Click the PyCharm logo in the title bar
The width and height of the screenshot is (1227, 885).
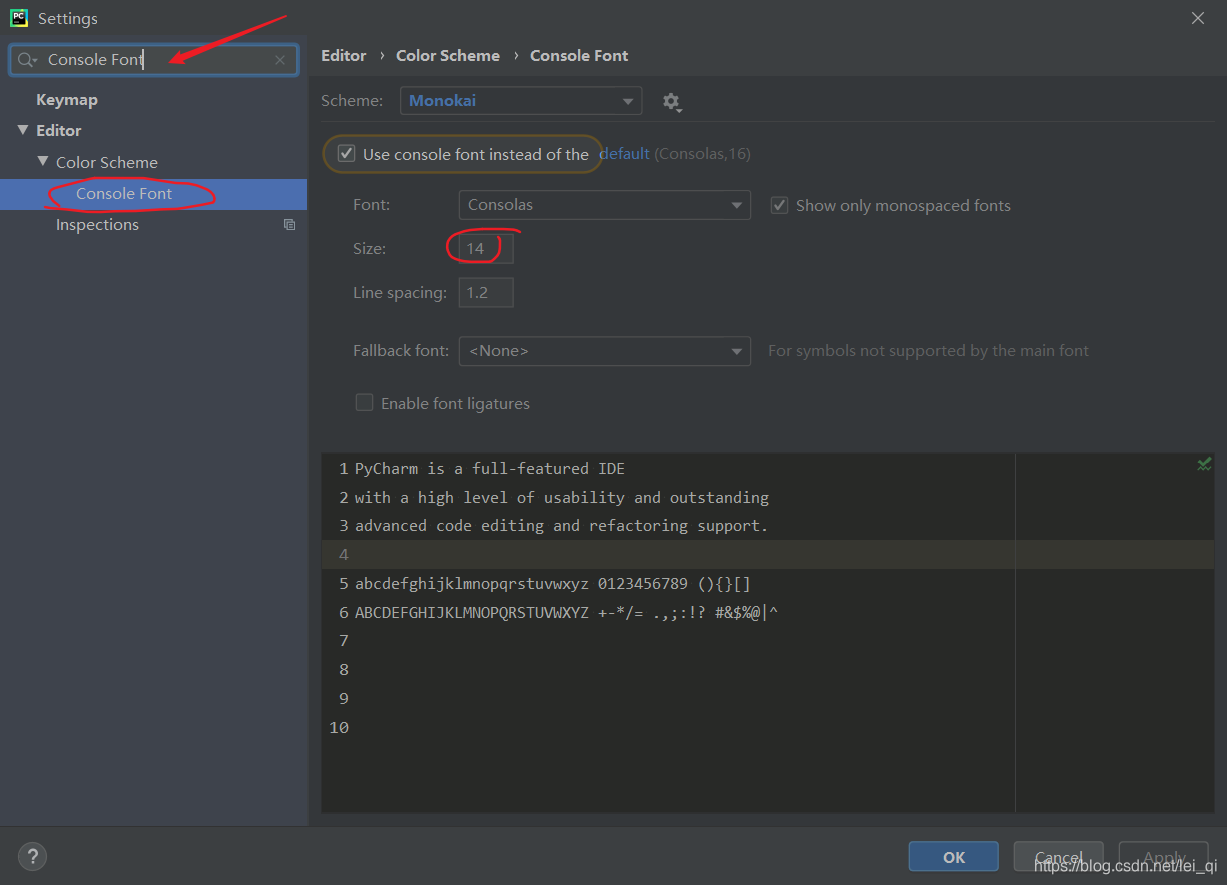point(18,18)
